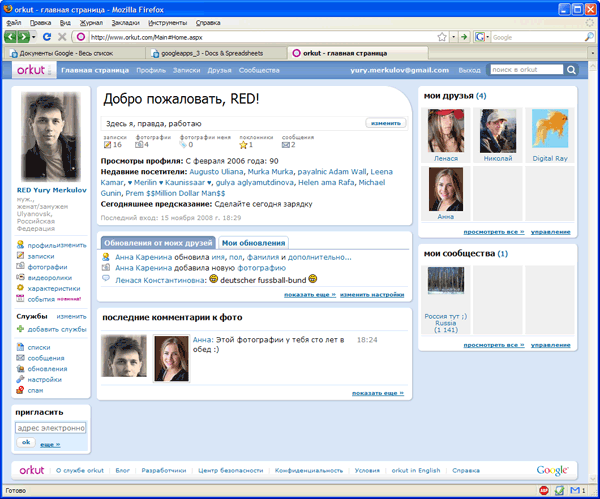Bookmark the page with the star icon

[x=442, y=37]
